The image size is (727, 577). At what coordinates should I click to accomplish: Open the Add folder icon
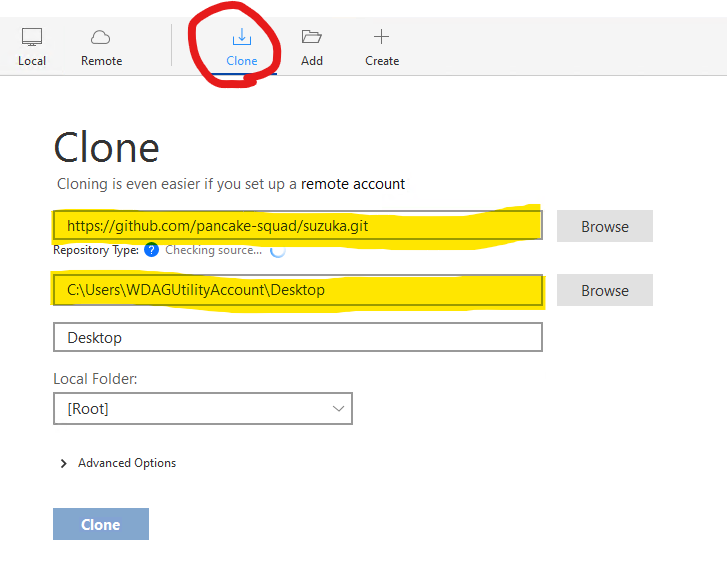pyautogui.click(x=312, y=36)
